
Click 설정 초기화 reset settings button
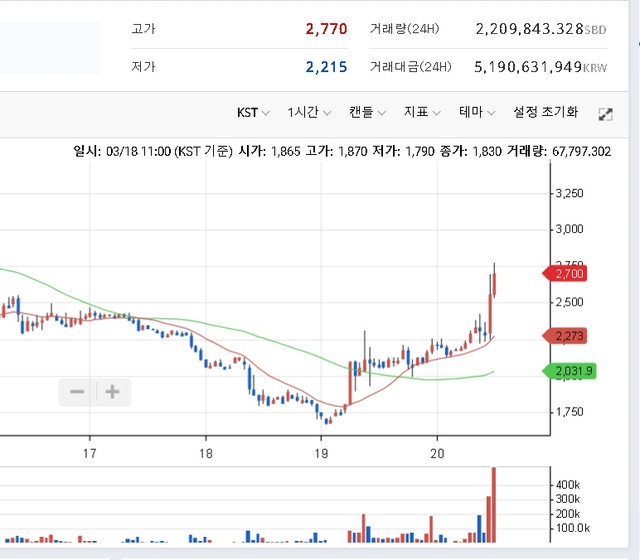click(x=545, y=112)
